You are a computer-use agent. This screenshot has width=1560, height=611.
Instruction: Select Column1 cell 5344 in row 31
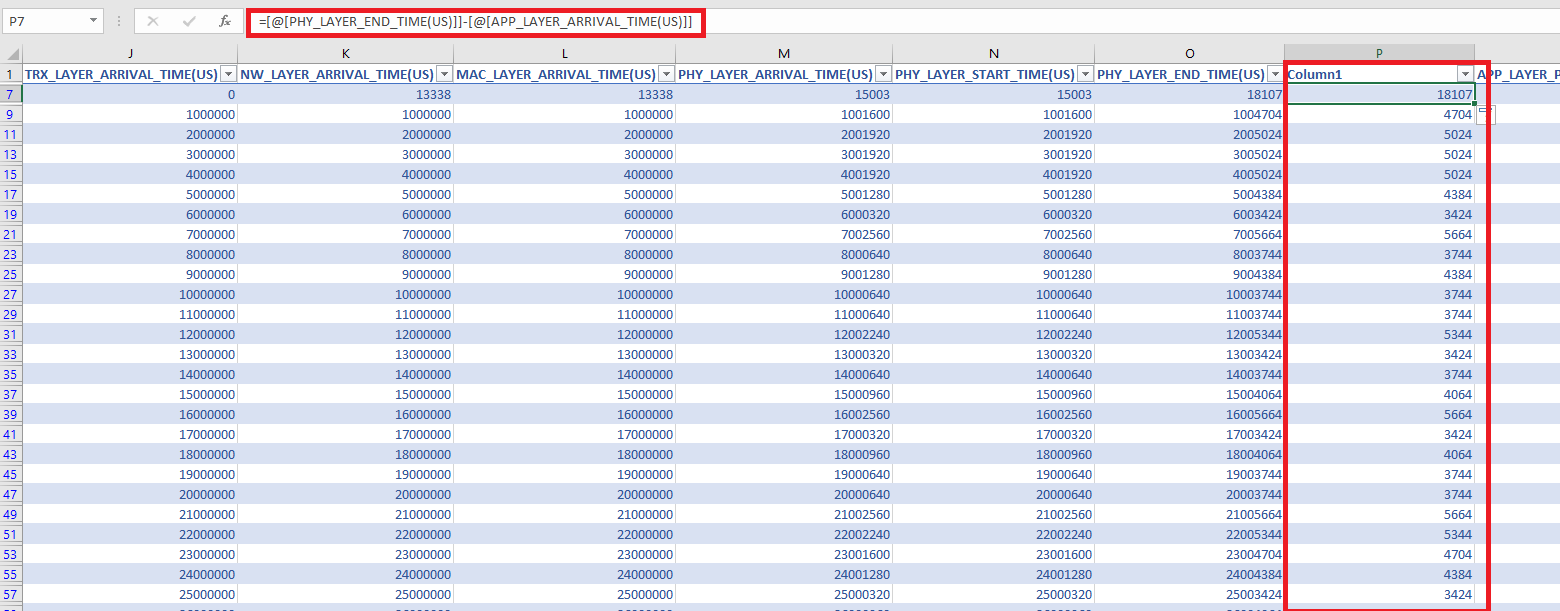coord(1380,334)
